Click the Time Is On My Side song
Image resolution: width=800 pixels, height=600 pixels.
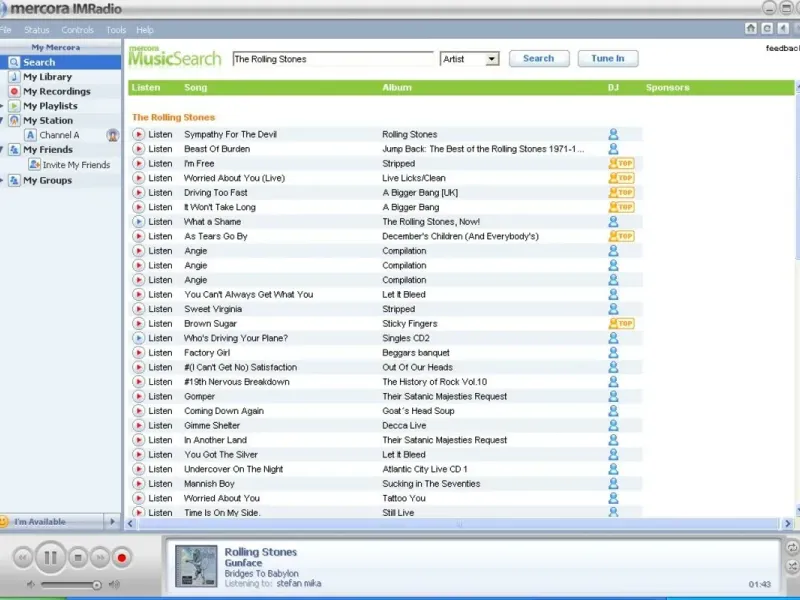point(222,513)
